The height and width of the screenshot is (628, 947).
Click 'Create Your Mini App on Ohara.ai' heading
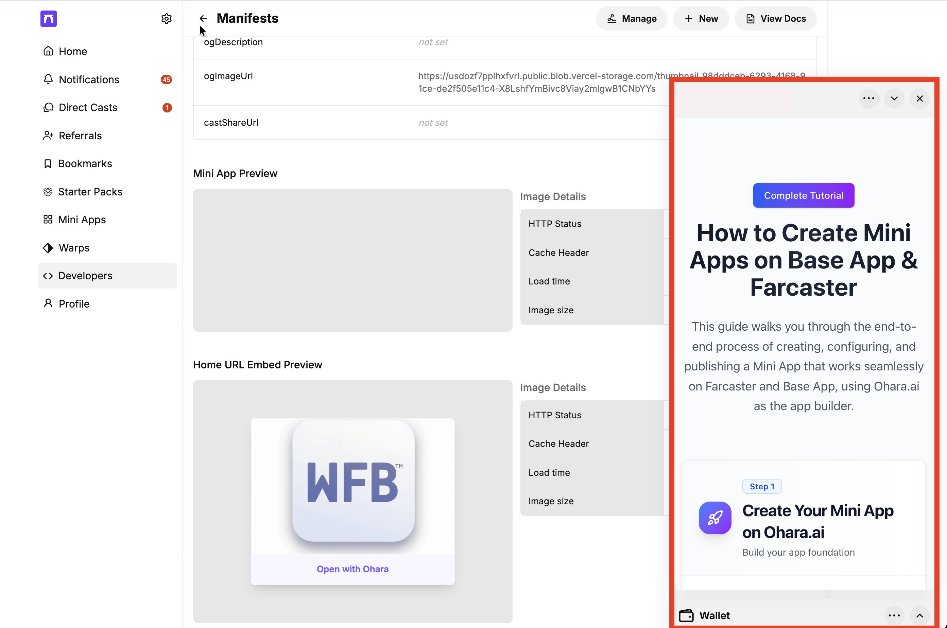pos(818,521)
